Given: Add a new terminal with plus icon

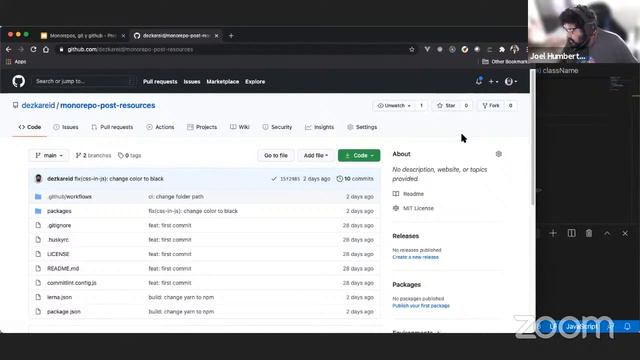Looking at the screenshot, I should (x=553, y=233).
